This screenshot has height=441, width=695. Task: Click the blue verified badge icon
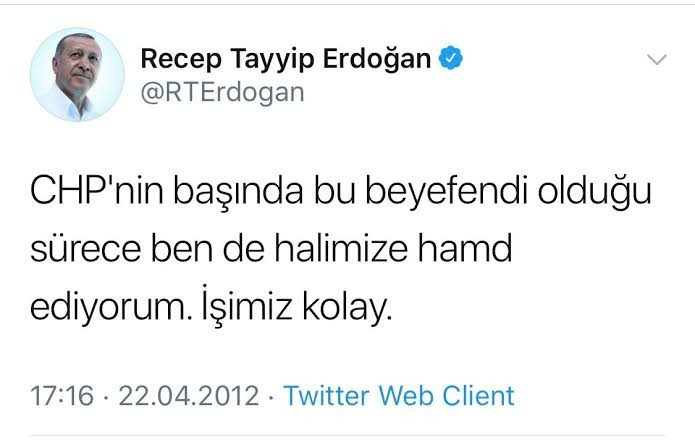coord(451,58)
